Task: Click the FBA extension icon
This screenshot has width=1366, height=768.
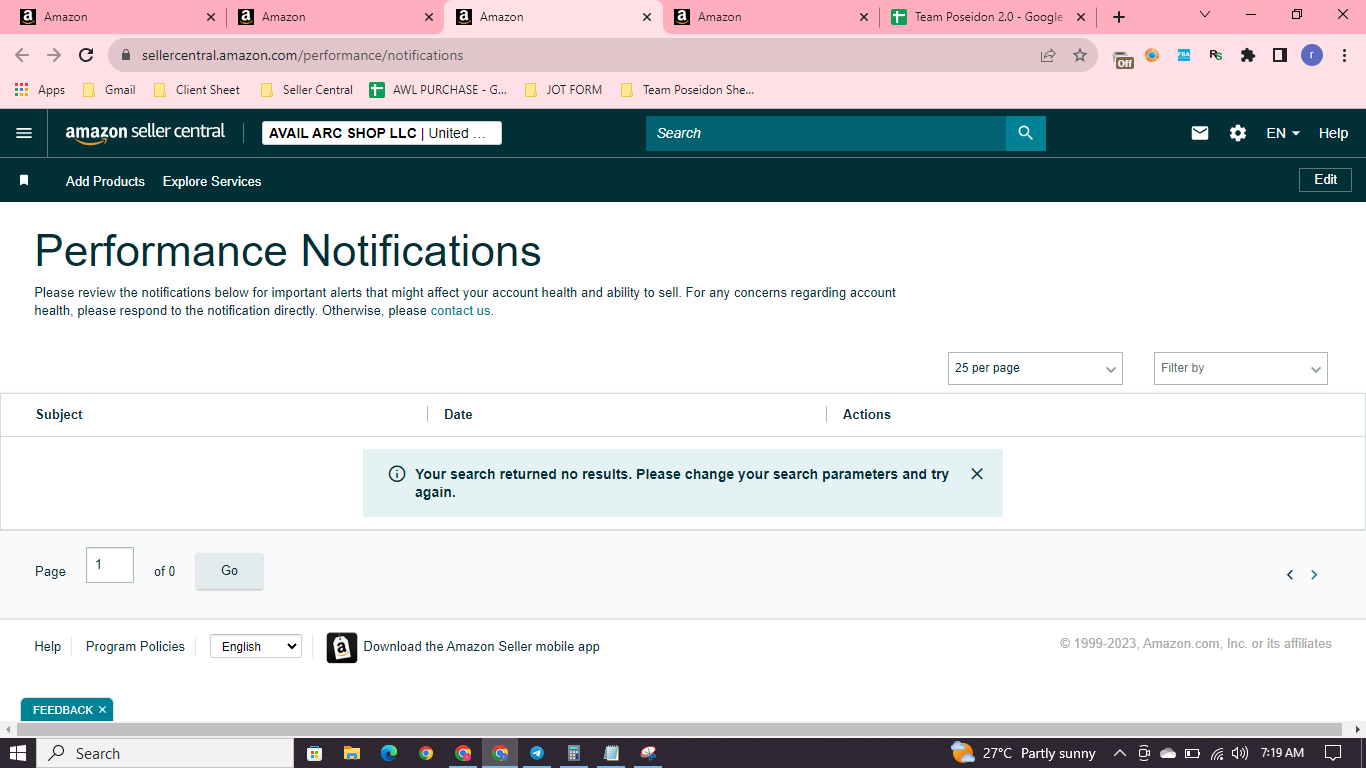Action: point(1184,55)
